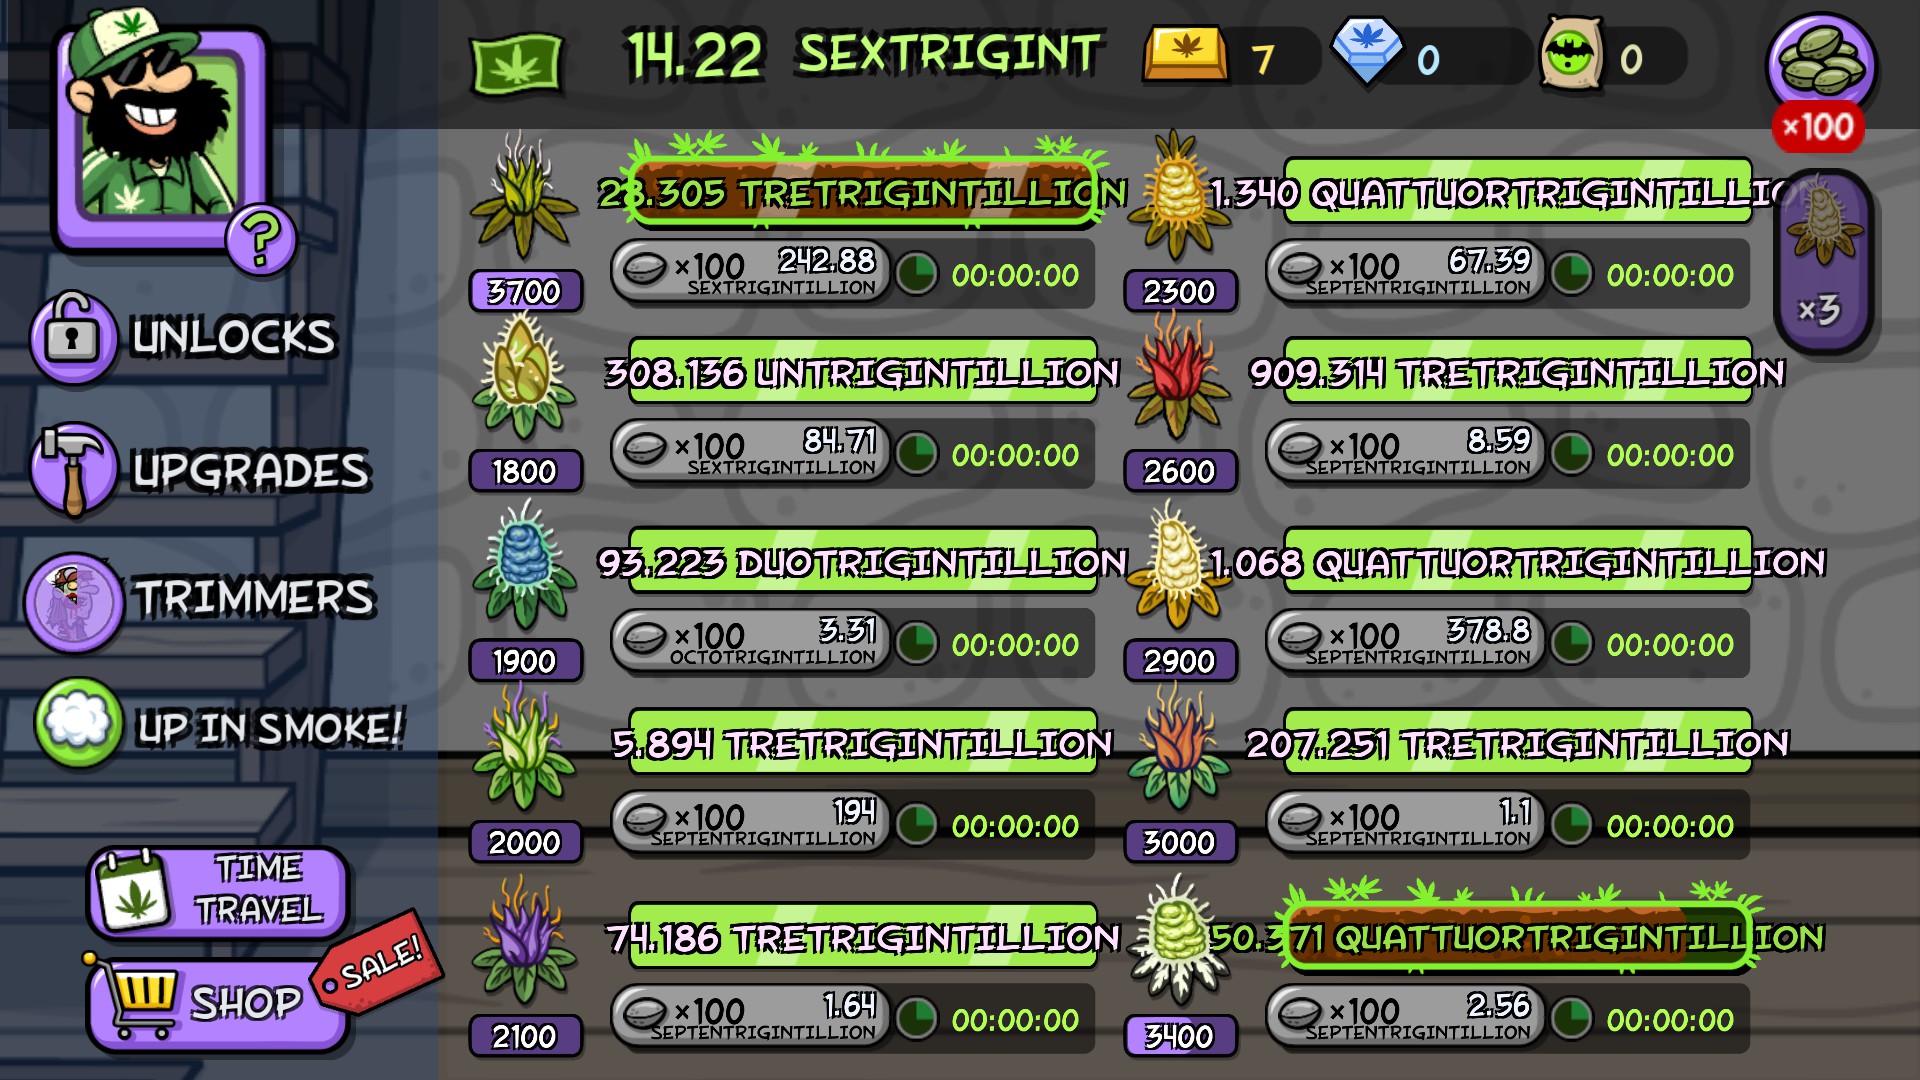Tap the bat seed bag icon

click(1572, 53)
